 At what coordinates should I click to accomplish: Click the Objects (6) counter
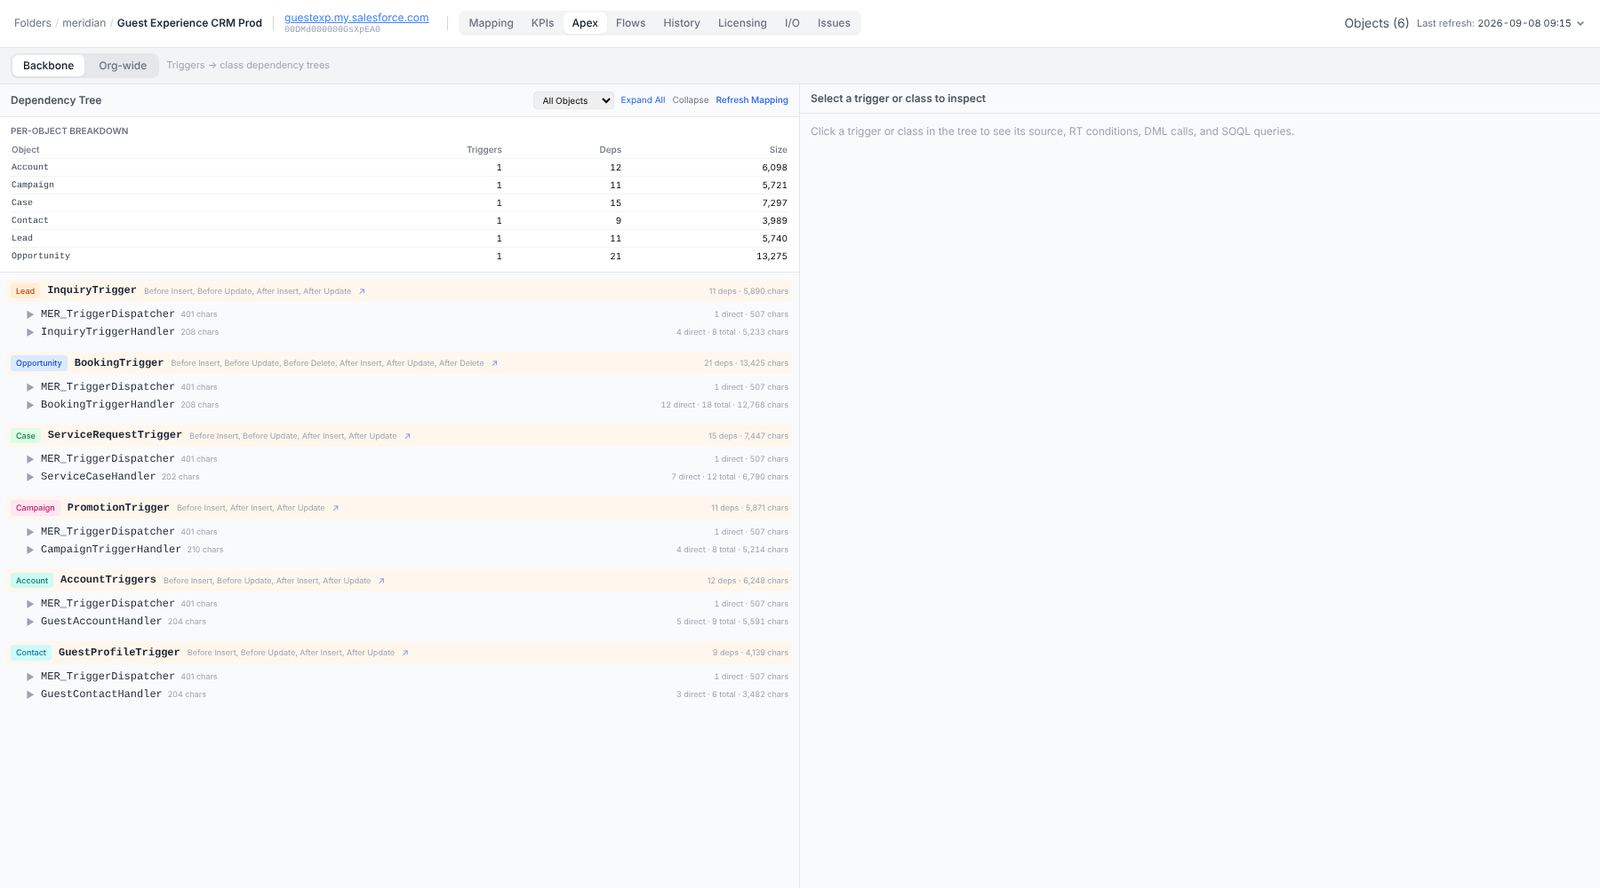[1376, 23]
